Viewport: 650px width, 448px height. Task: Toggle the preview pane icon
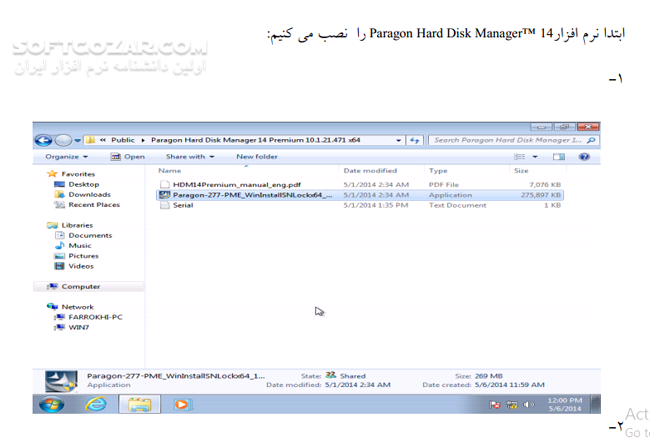click(559, 157)
